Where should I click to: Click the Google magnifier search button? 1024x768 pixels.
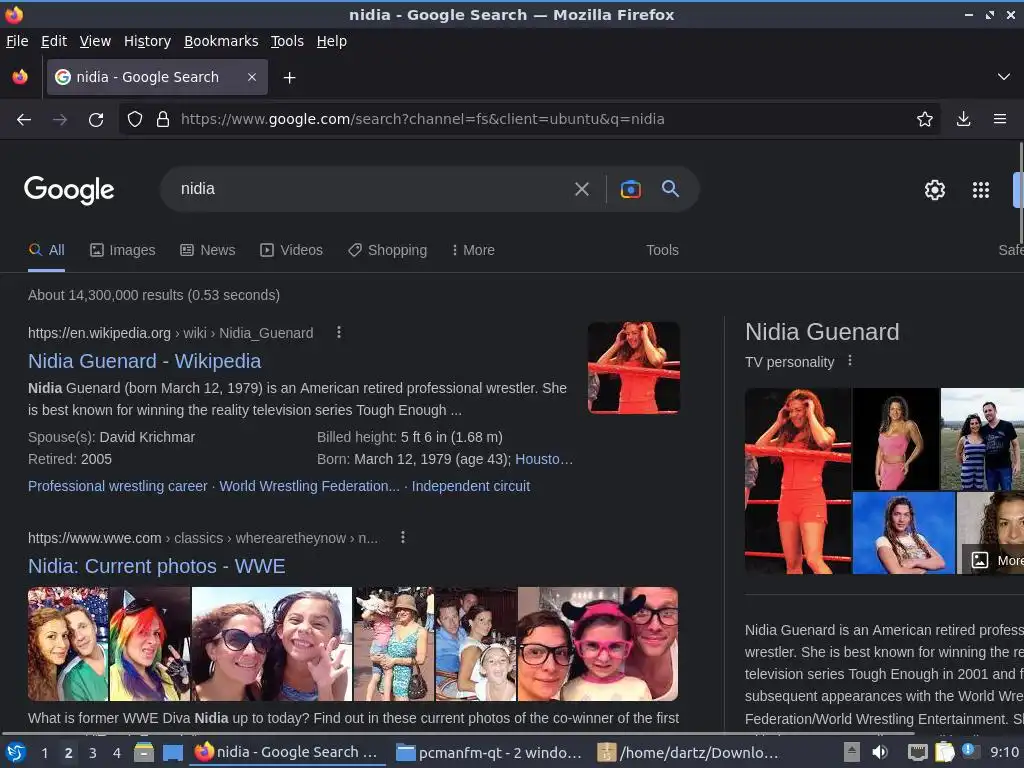670,189
